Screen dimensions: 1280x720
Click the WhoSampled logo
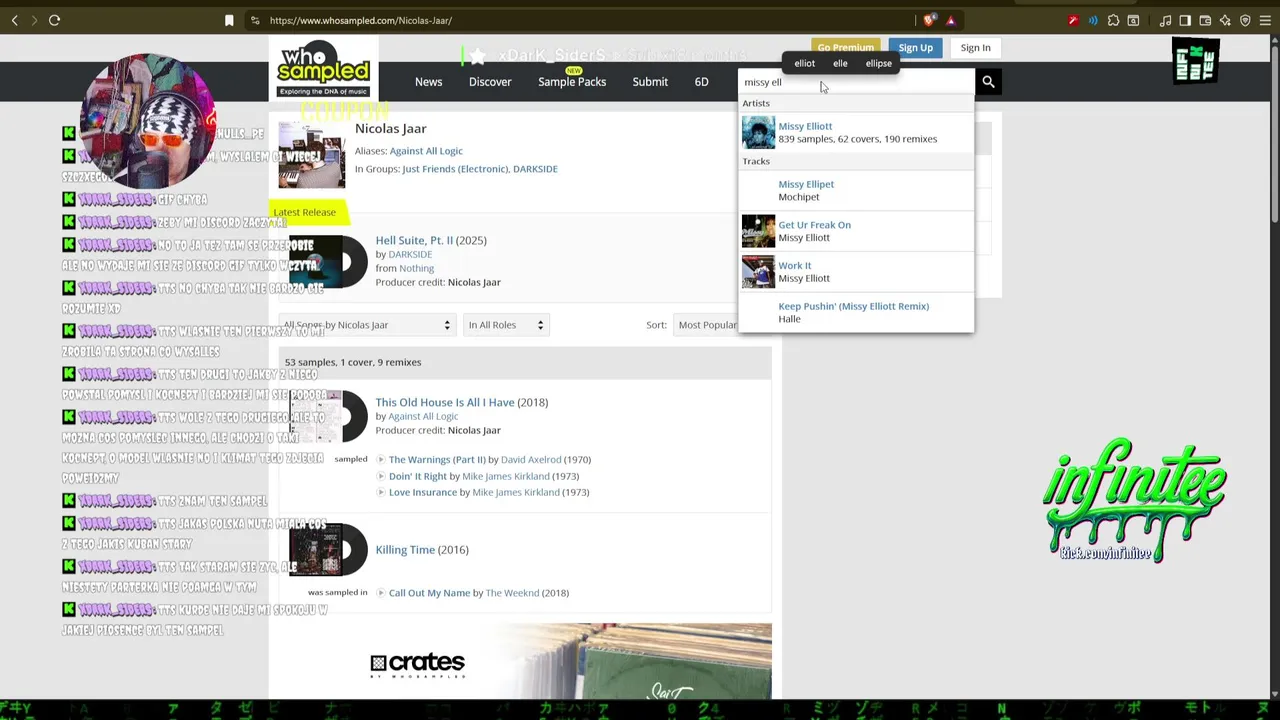323,70
